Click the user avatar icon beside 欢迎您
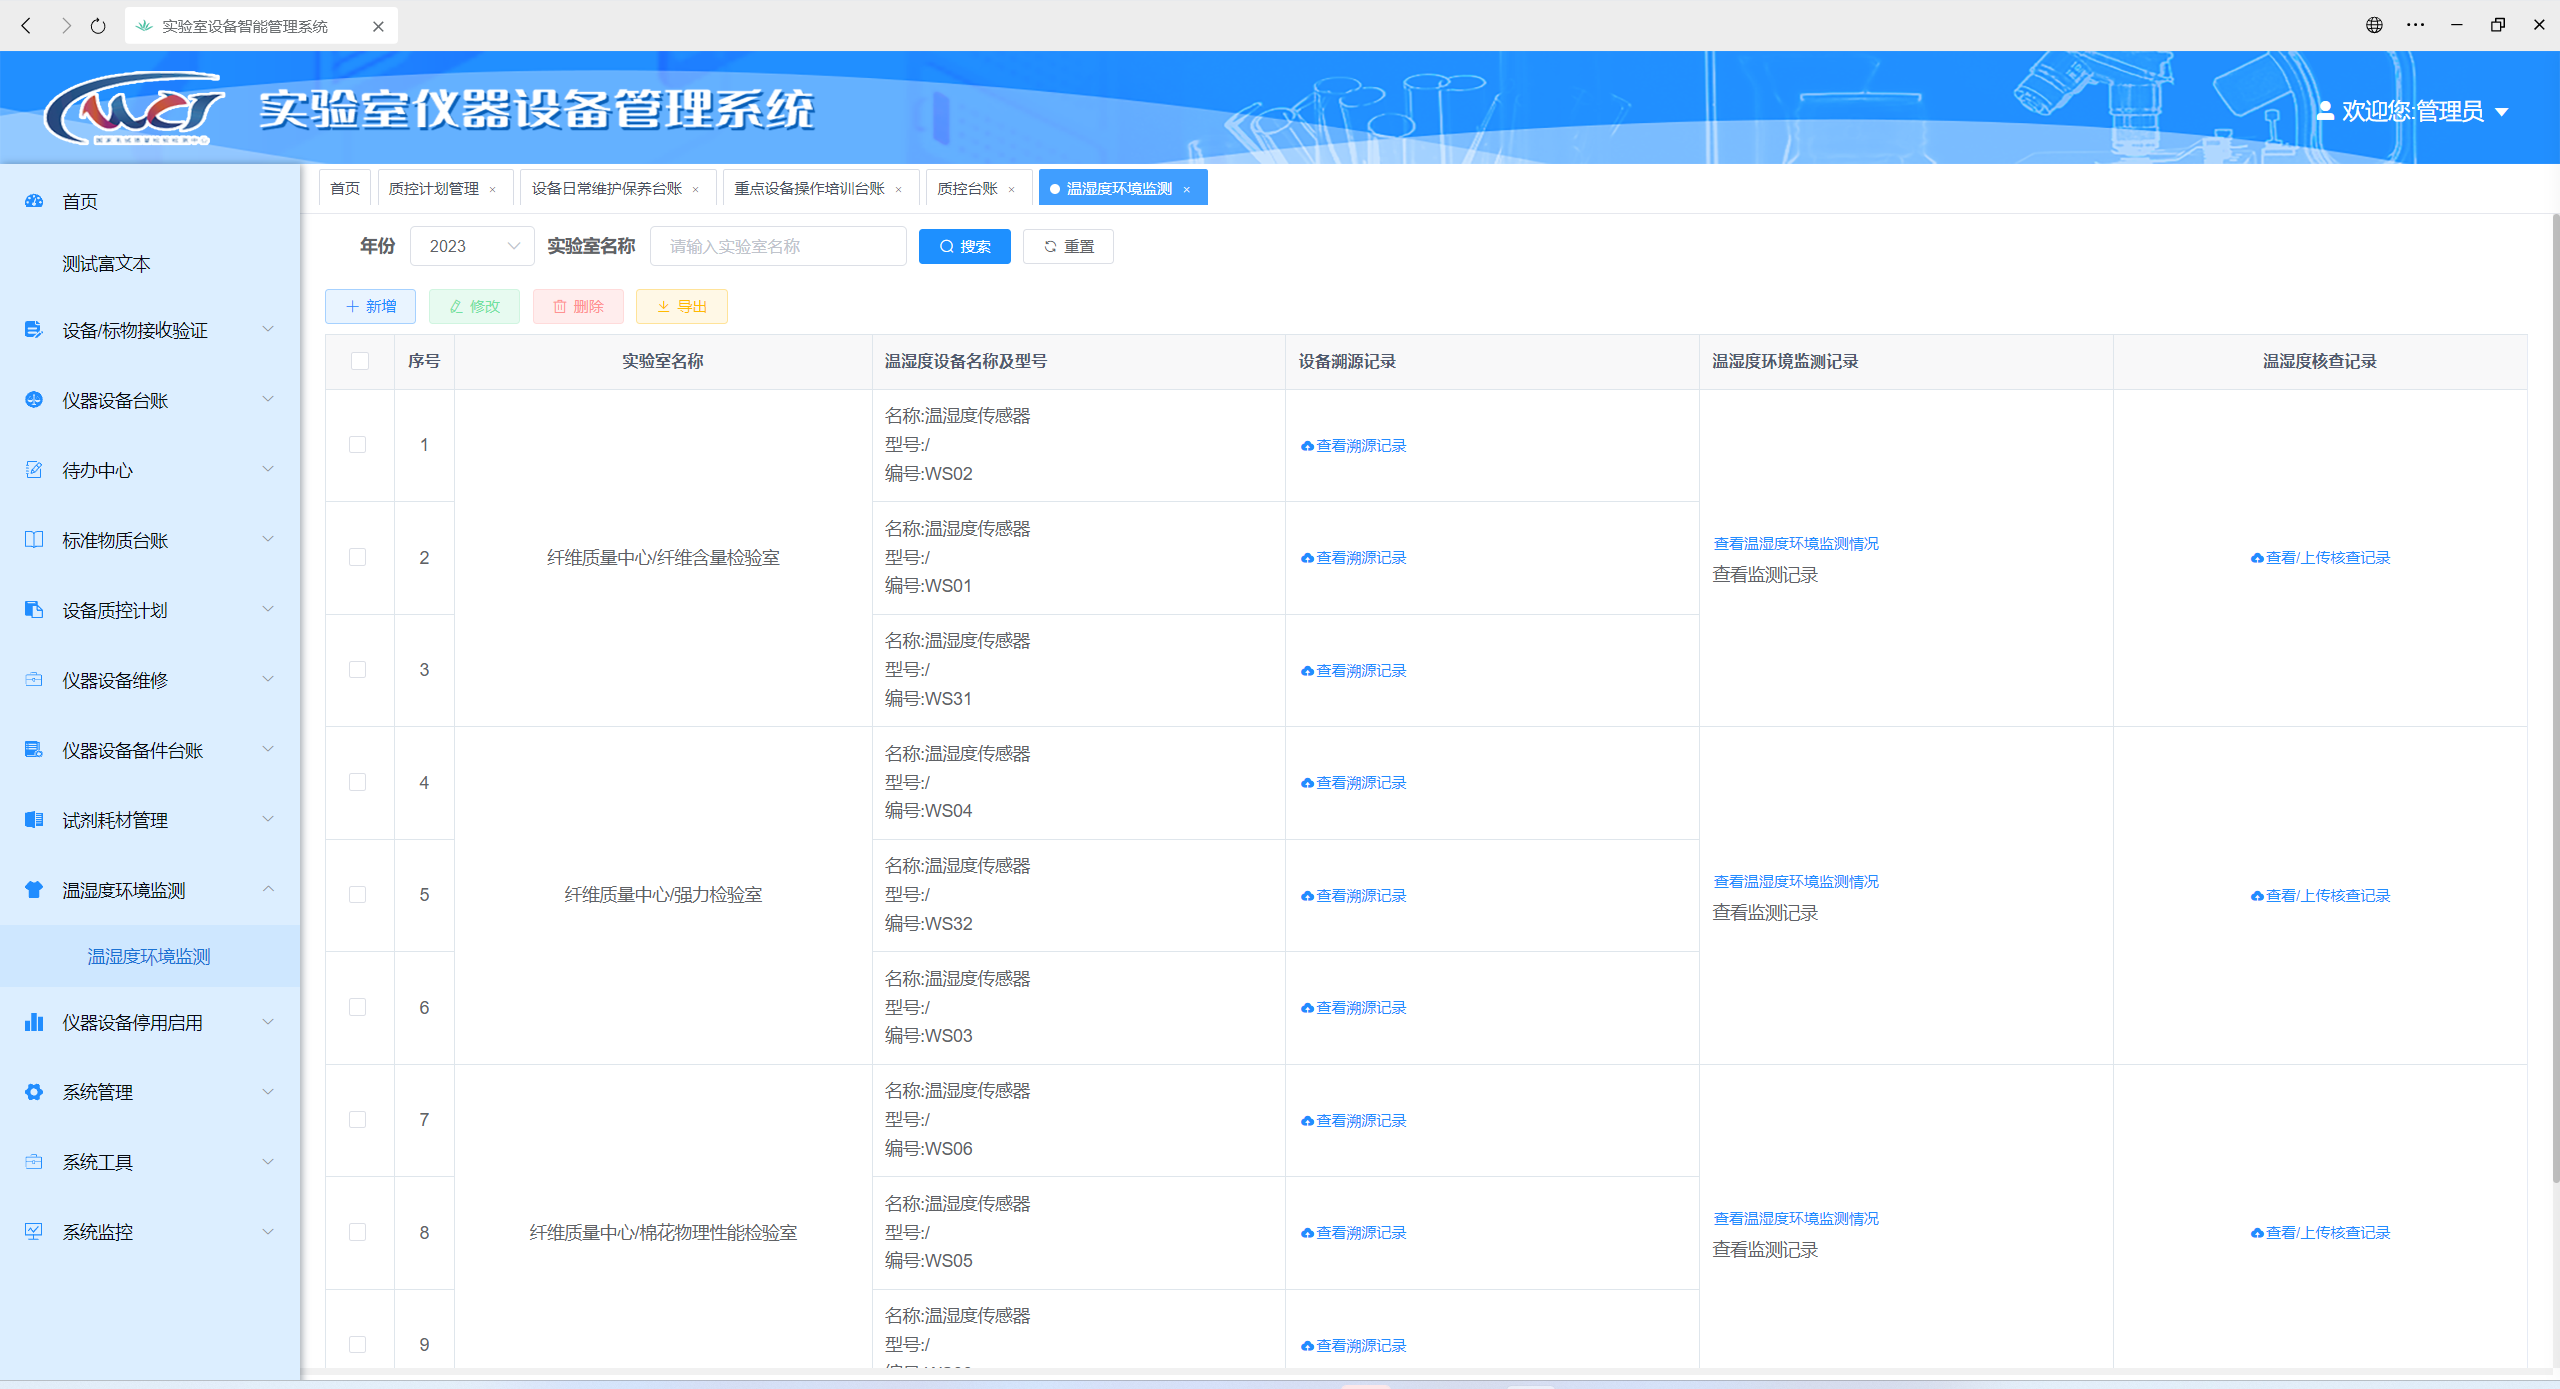Image resolution: width=2560 pixels, height=1389 pixels. (2326, 111)
